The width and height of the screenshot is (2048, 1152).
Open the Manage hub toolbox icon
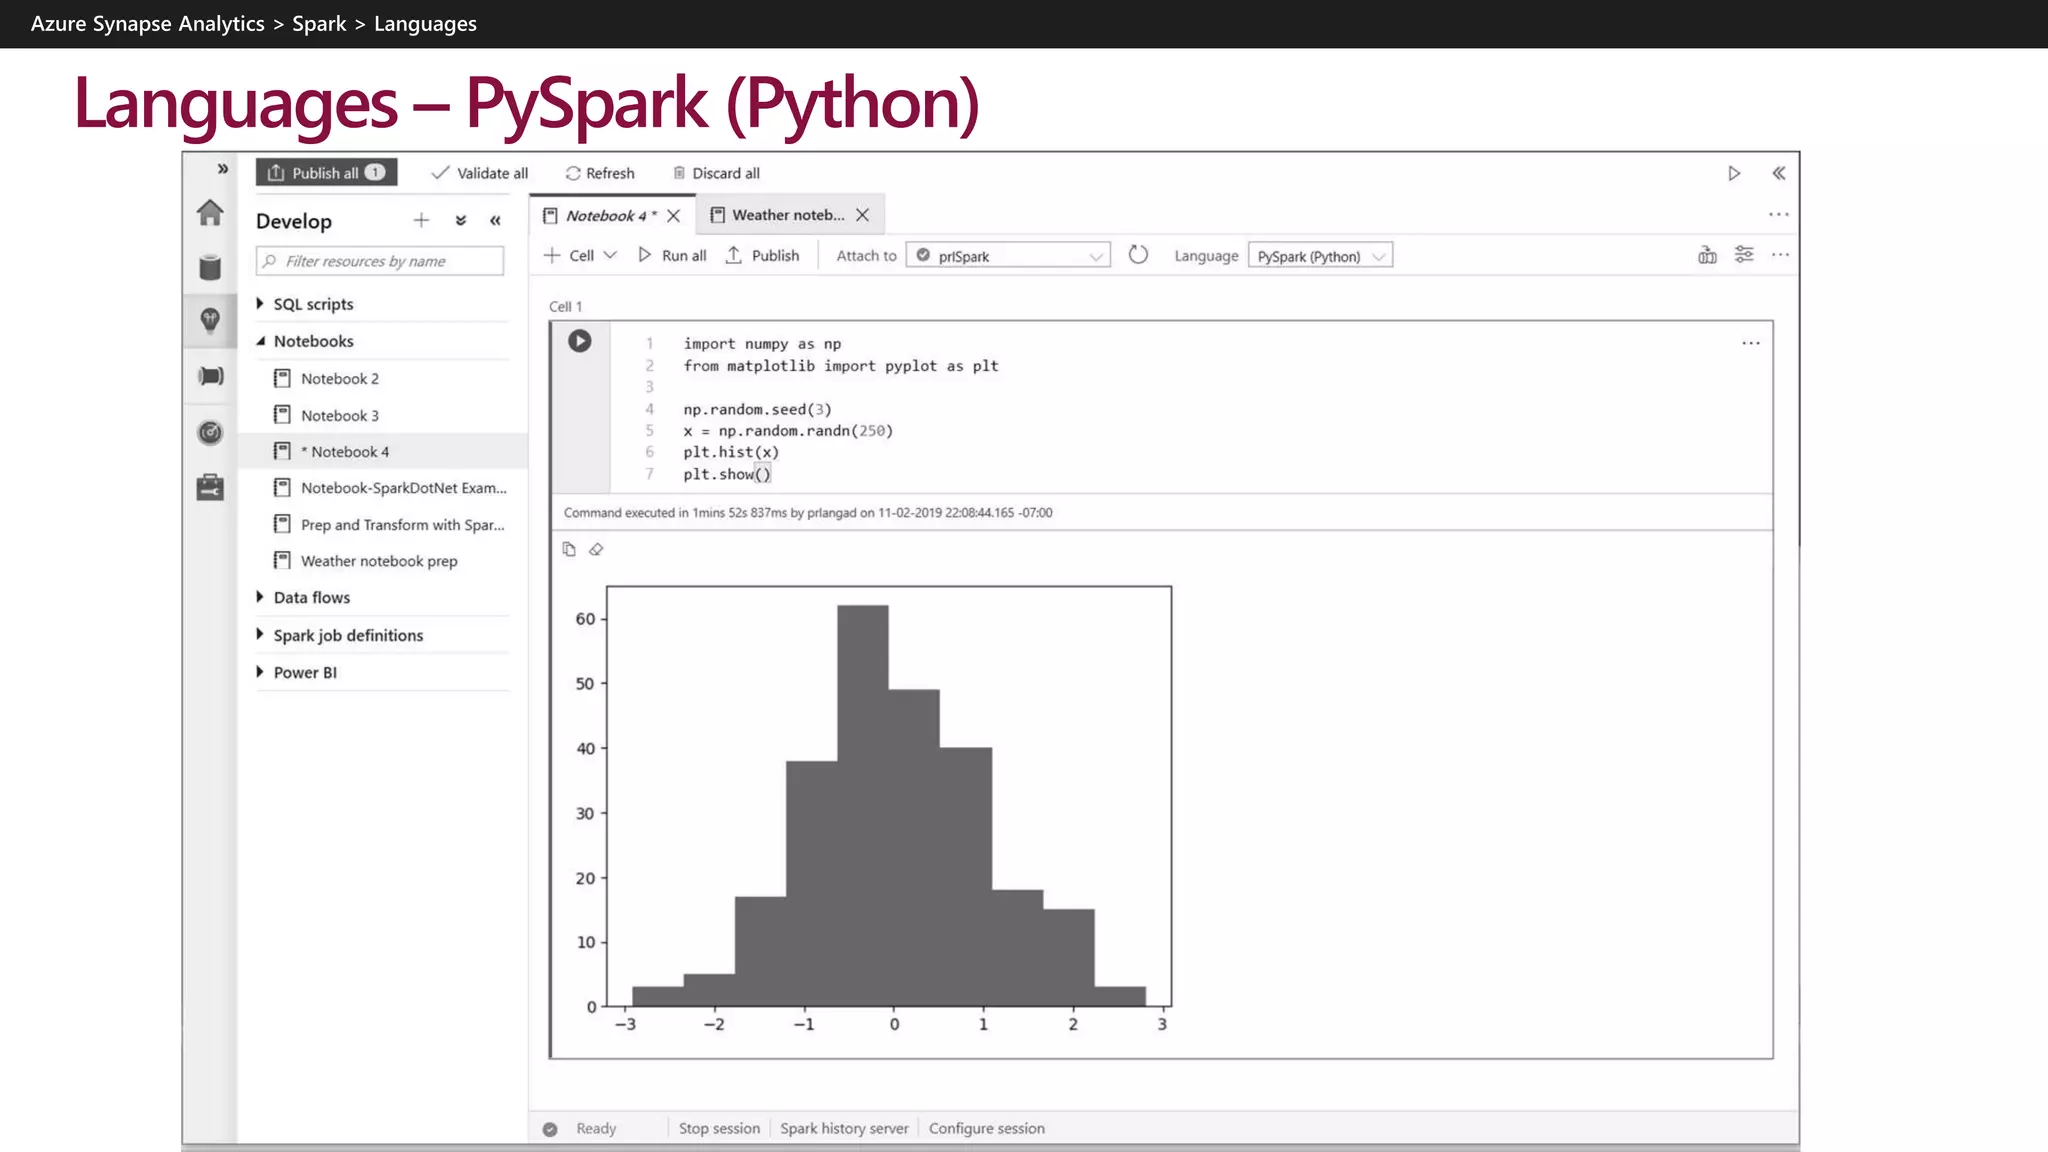210,487
